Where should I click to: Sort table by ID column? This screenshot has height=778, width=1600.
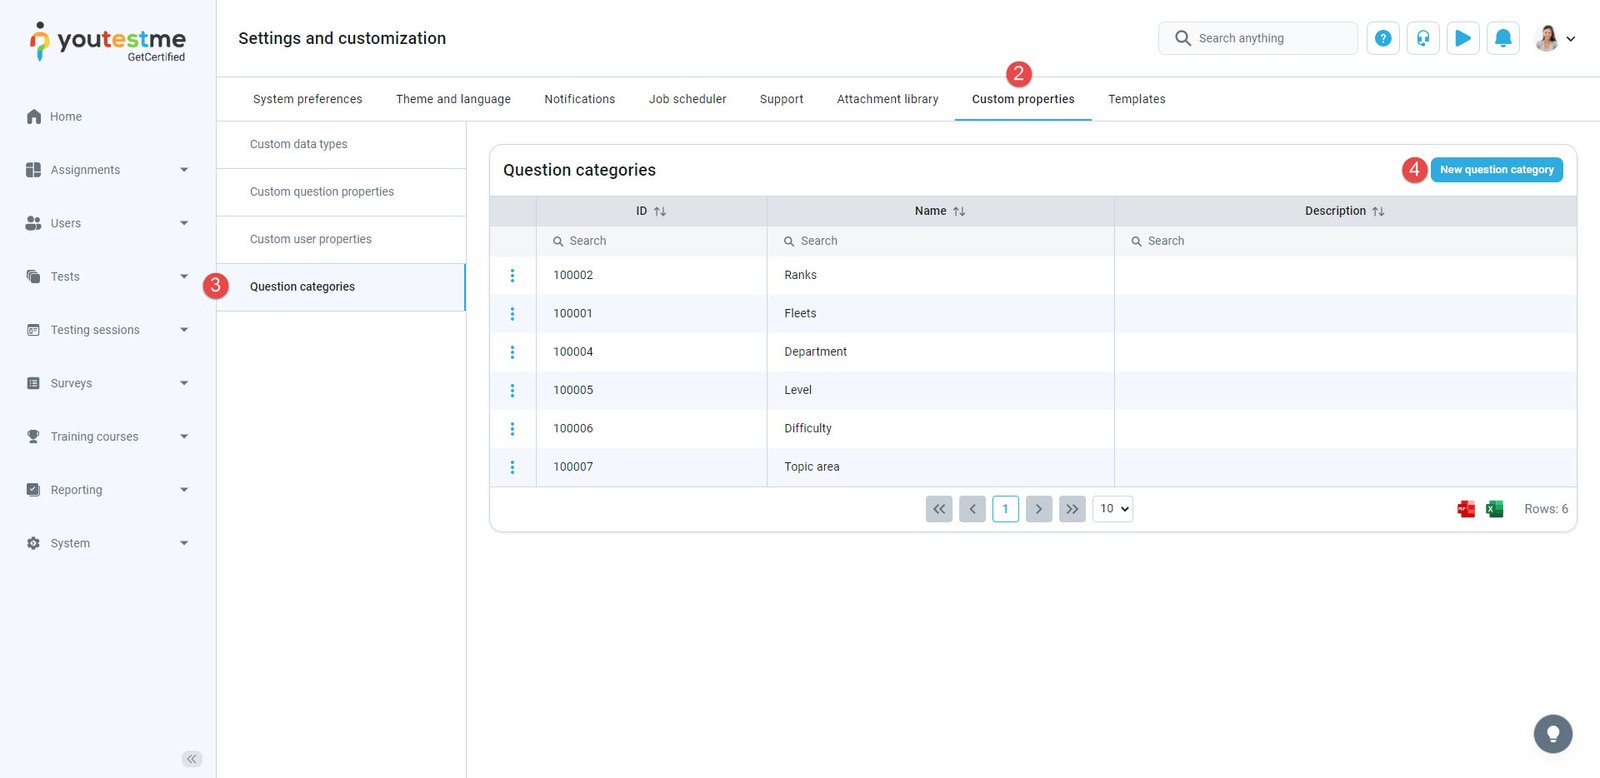[x=660, y=212]
